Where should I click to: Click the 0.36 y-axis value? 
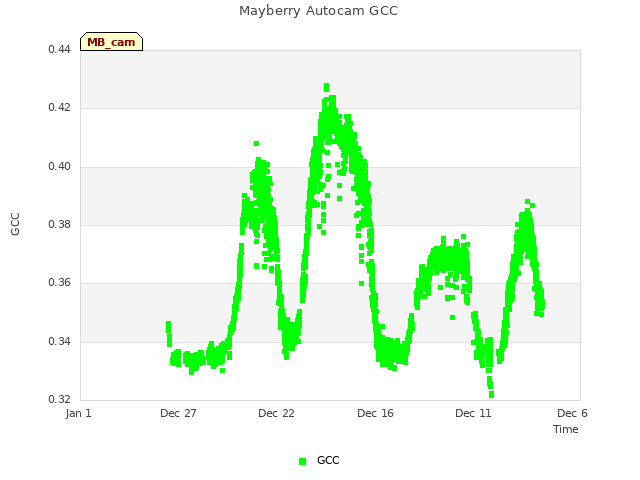pos(60,282)
